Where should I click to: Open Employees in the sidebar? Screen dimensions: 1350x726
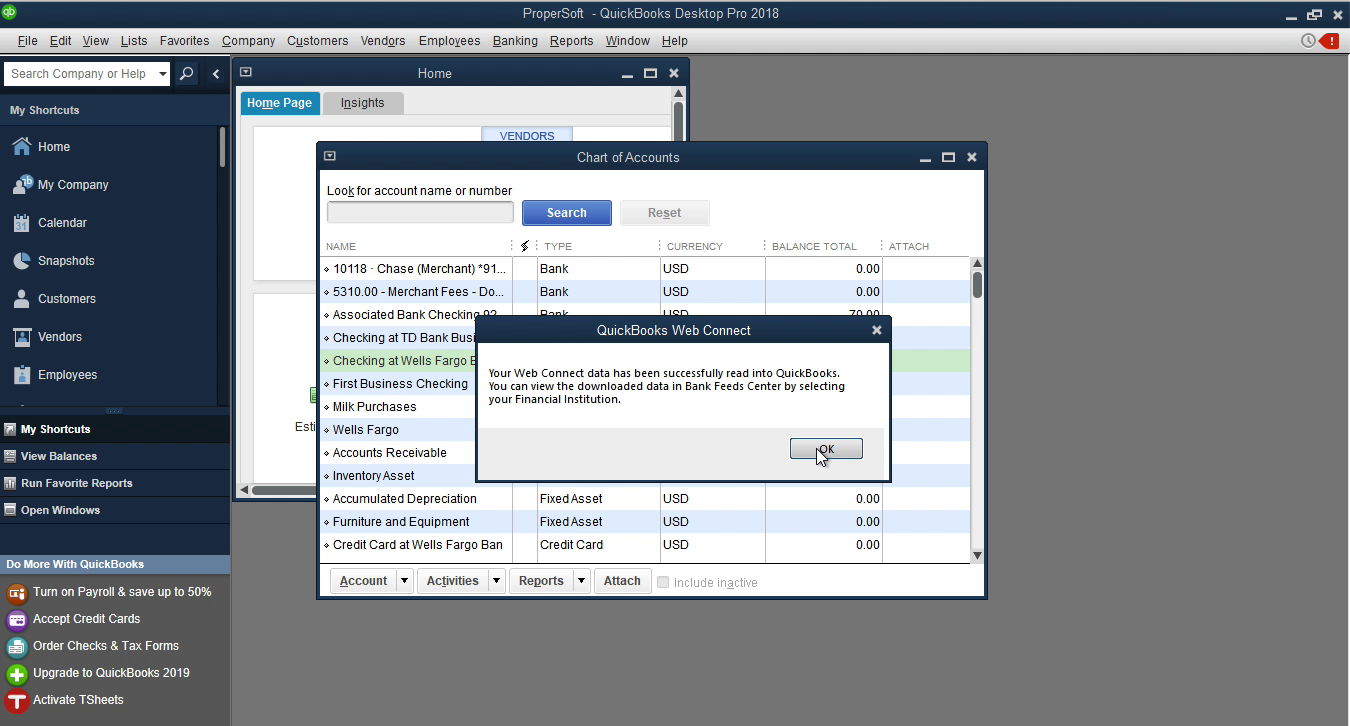[x=54, y=374]
